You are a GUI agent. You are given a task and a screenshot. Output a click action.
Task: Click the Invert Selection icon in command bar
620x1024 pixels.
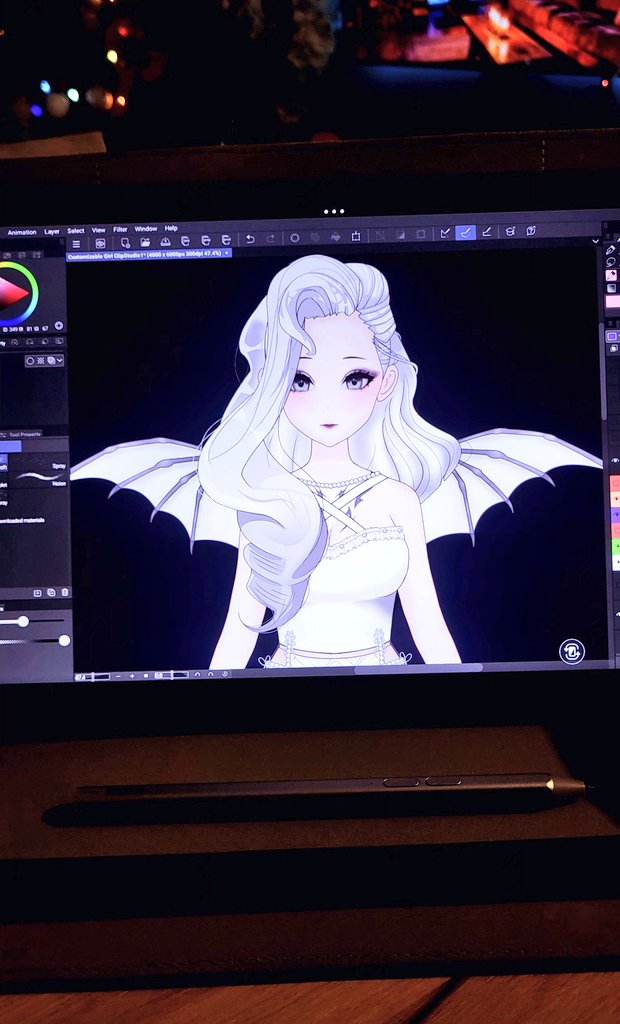[x=400, y=234]
